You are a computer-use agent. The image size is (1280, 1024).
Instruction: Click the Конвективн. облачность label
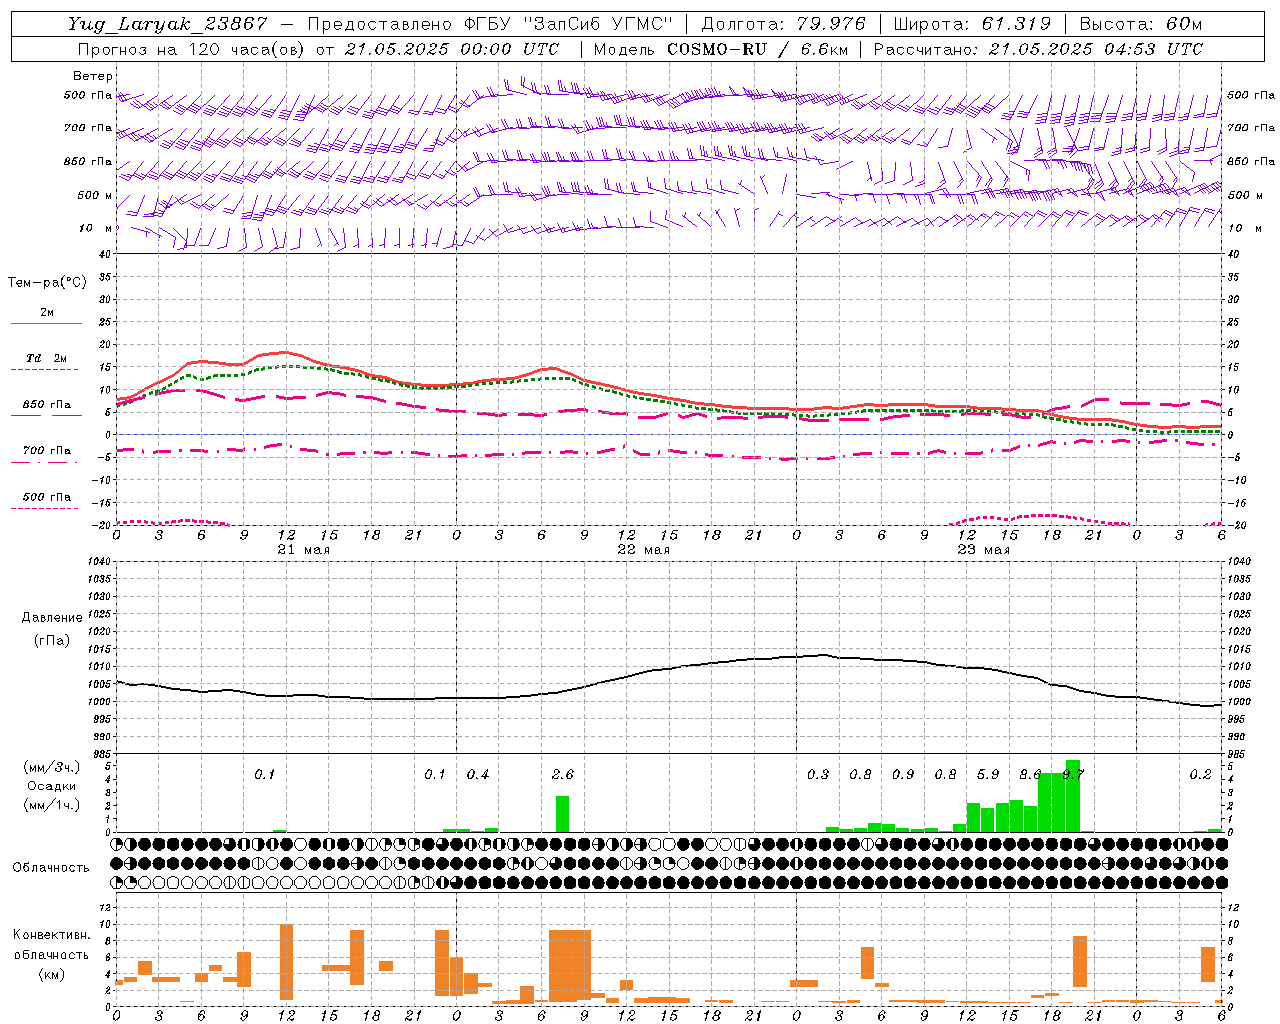(52, 945)
